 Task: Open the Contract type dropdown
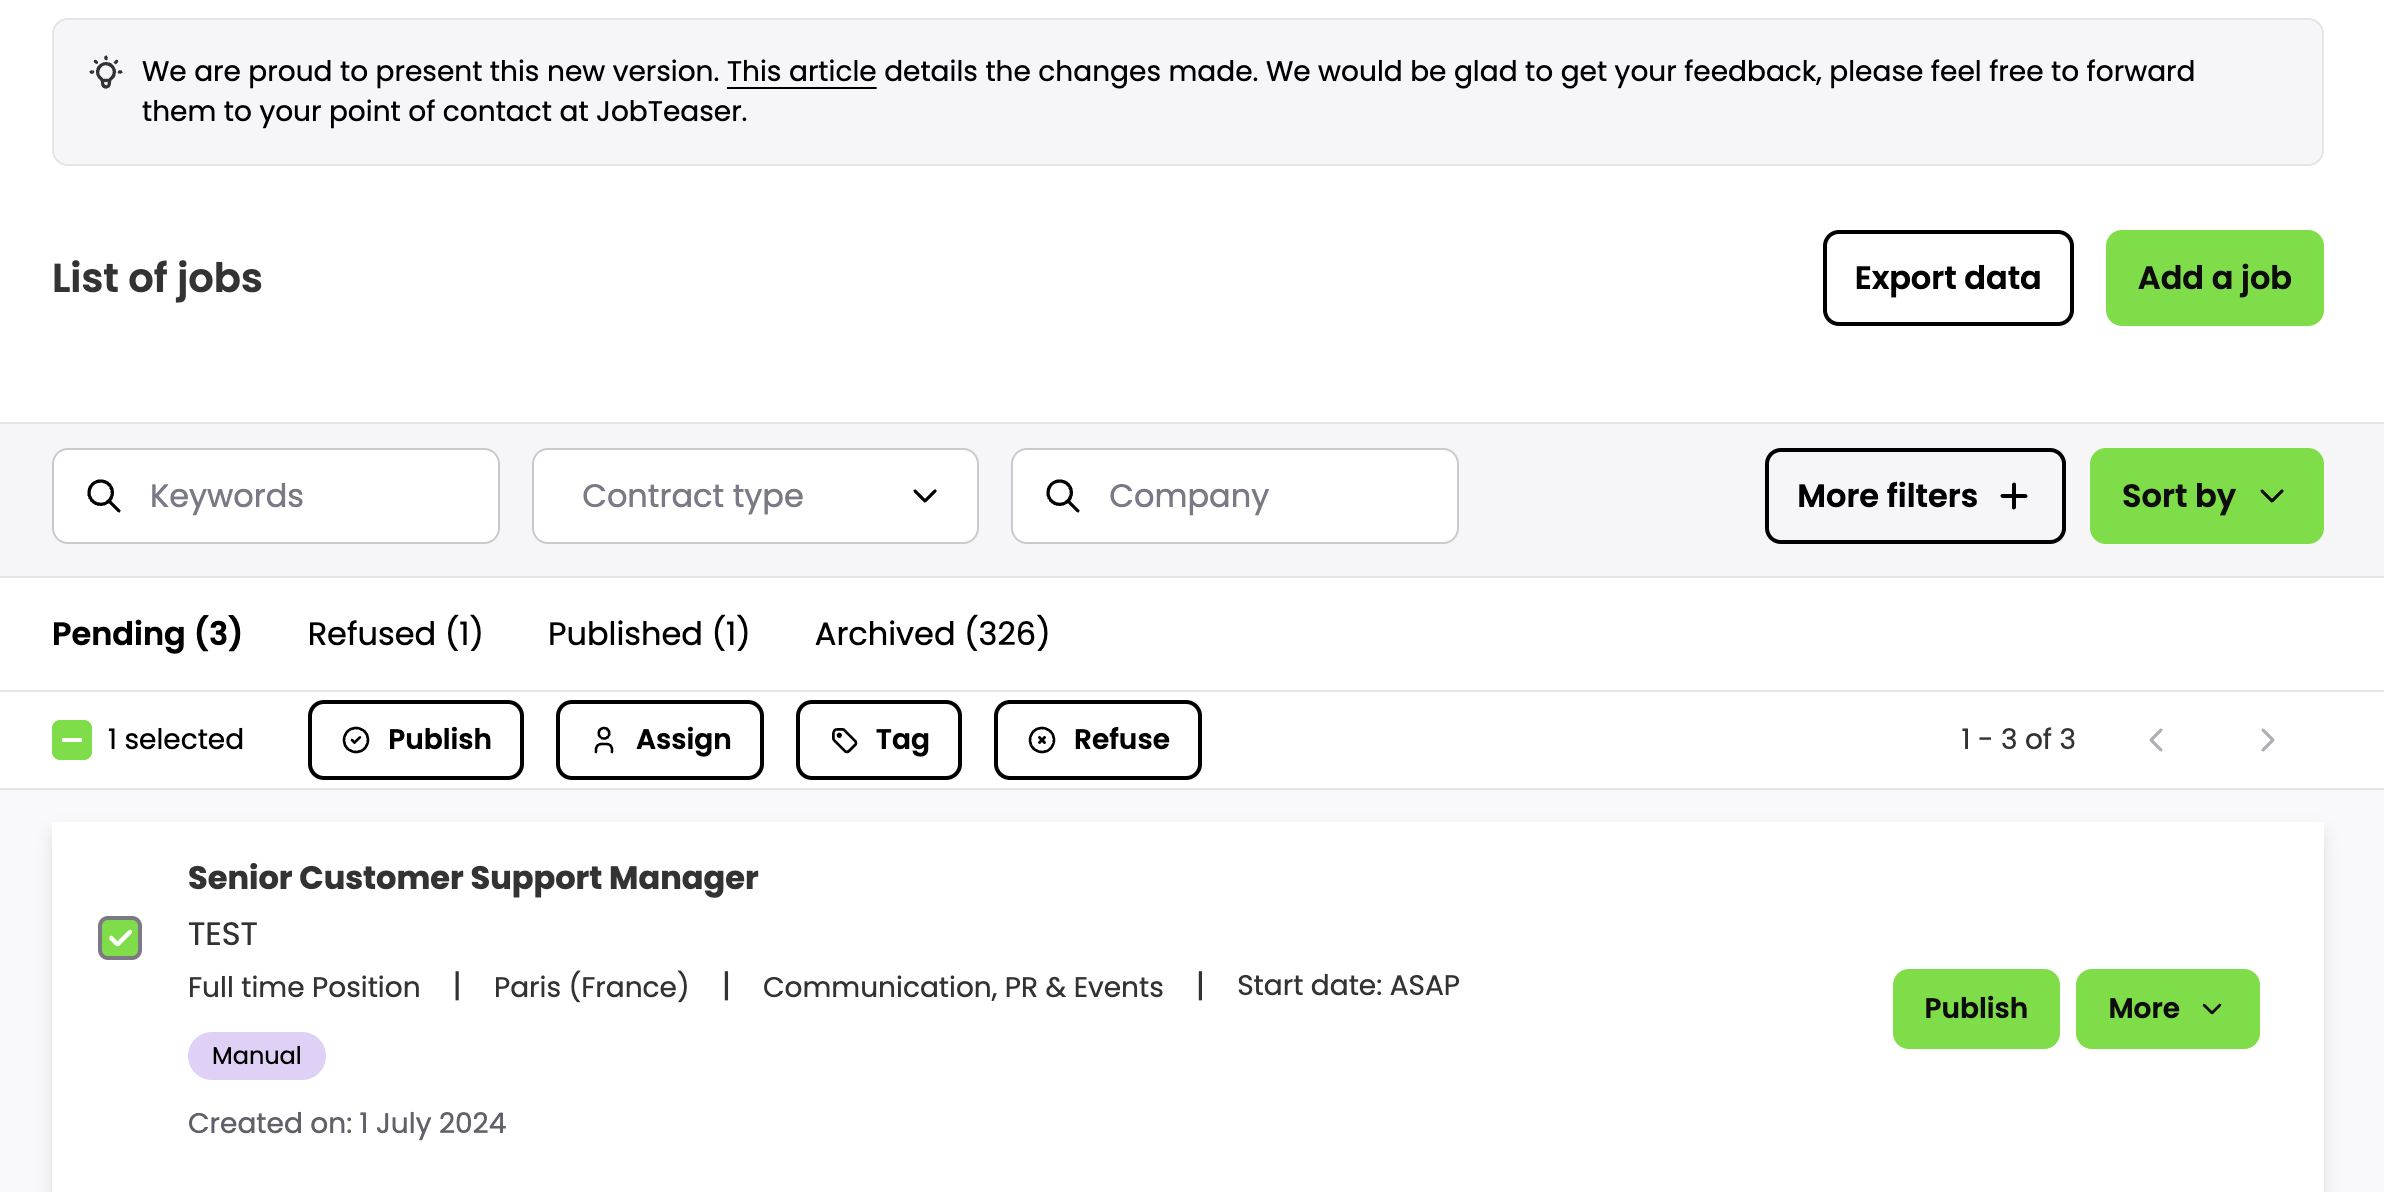tap(755, 496)
